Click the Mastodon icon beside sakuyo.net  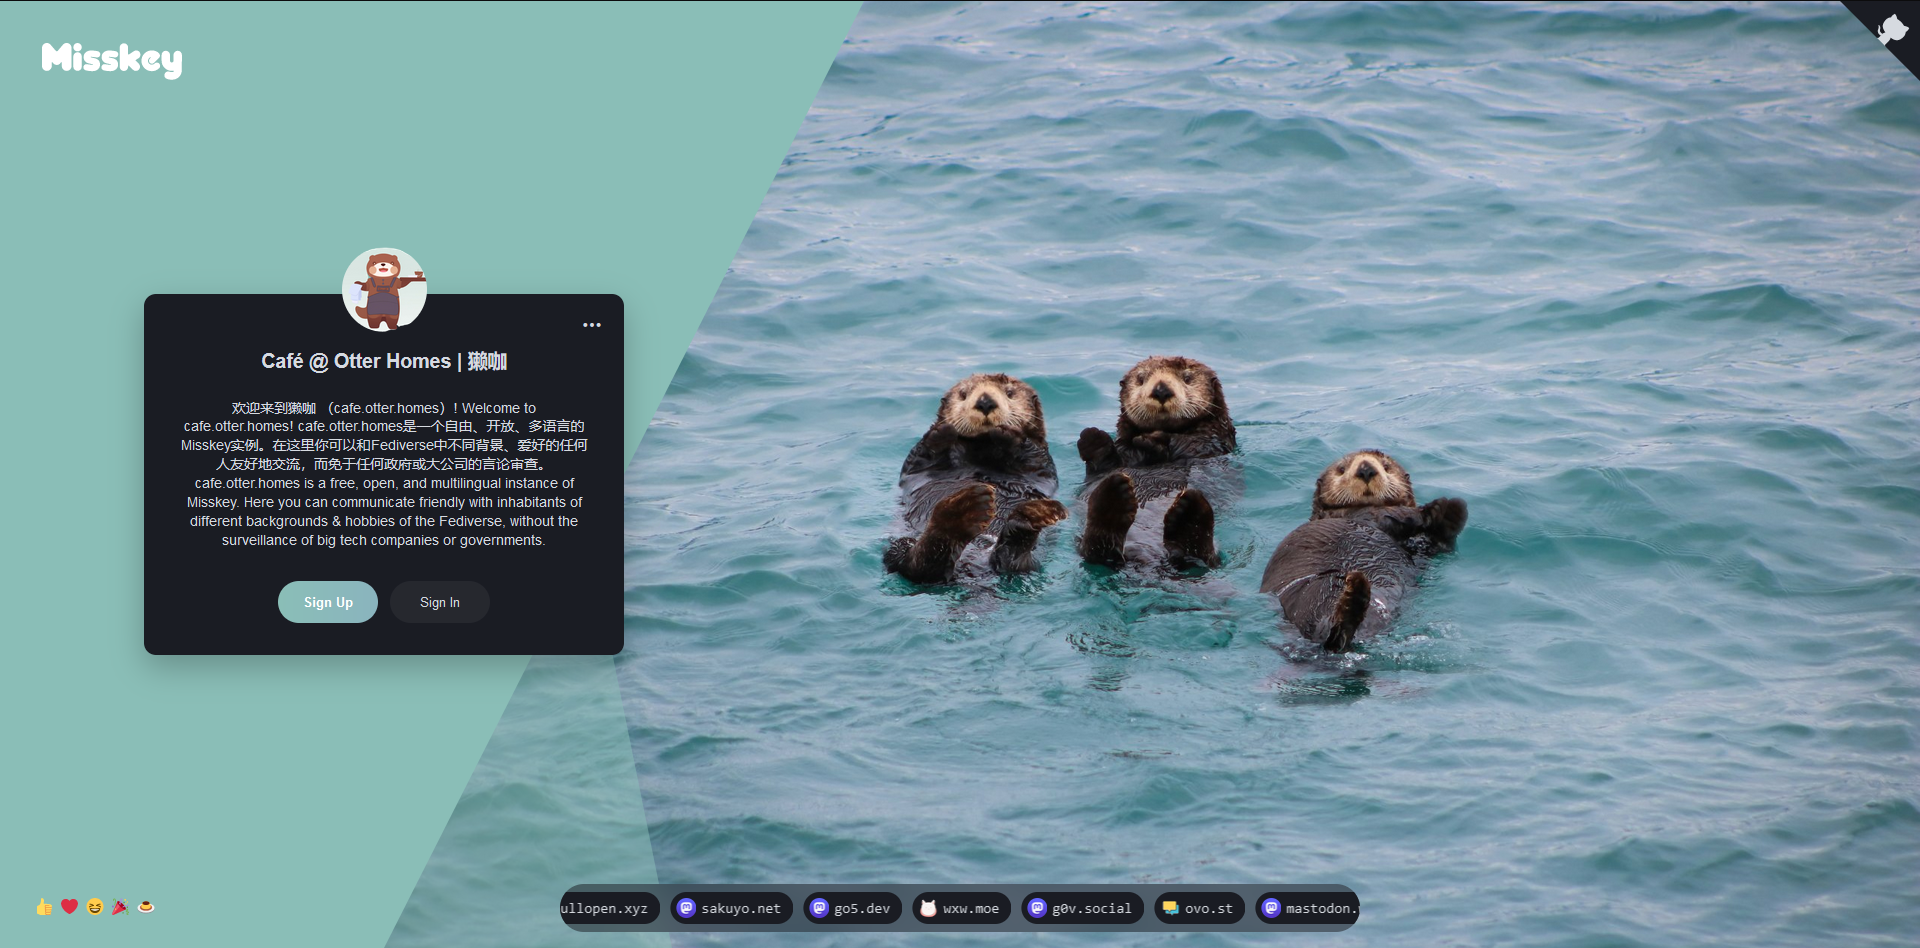tap(686, 908)
